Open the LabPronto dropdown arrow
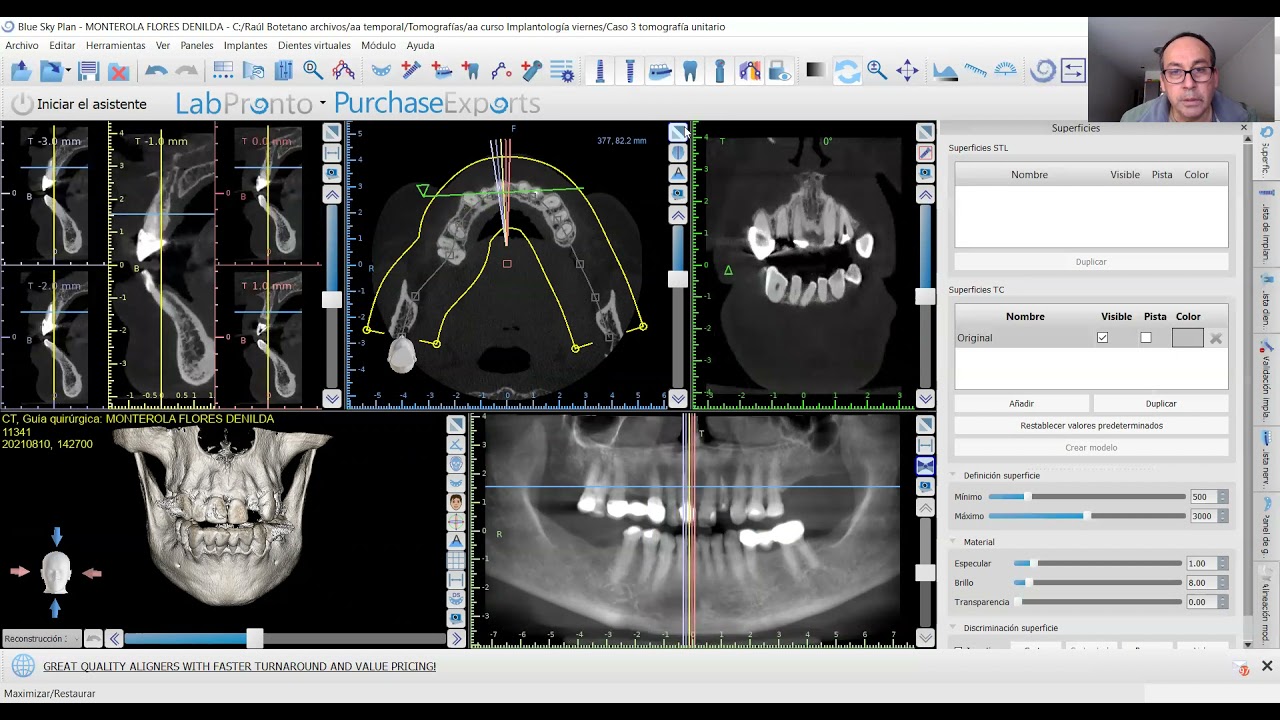Viewport: 1280px width, 720px height. pos(322,104)
